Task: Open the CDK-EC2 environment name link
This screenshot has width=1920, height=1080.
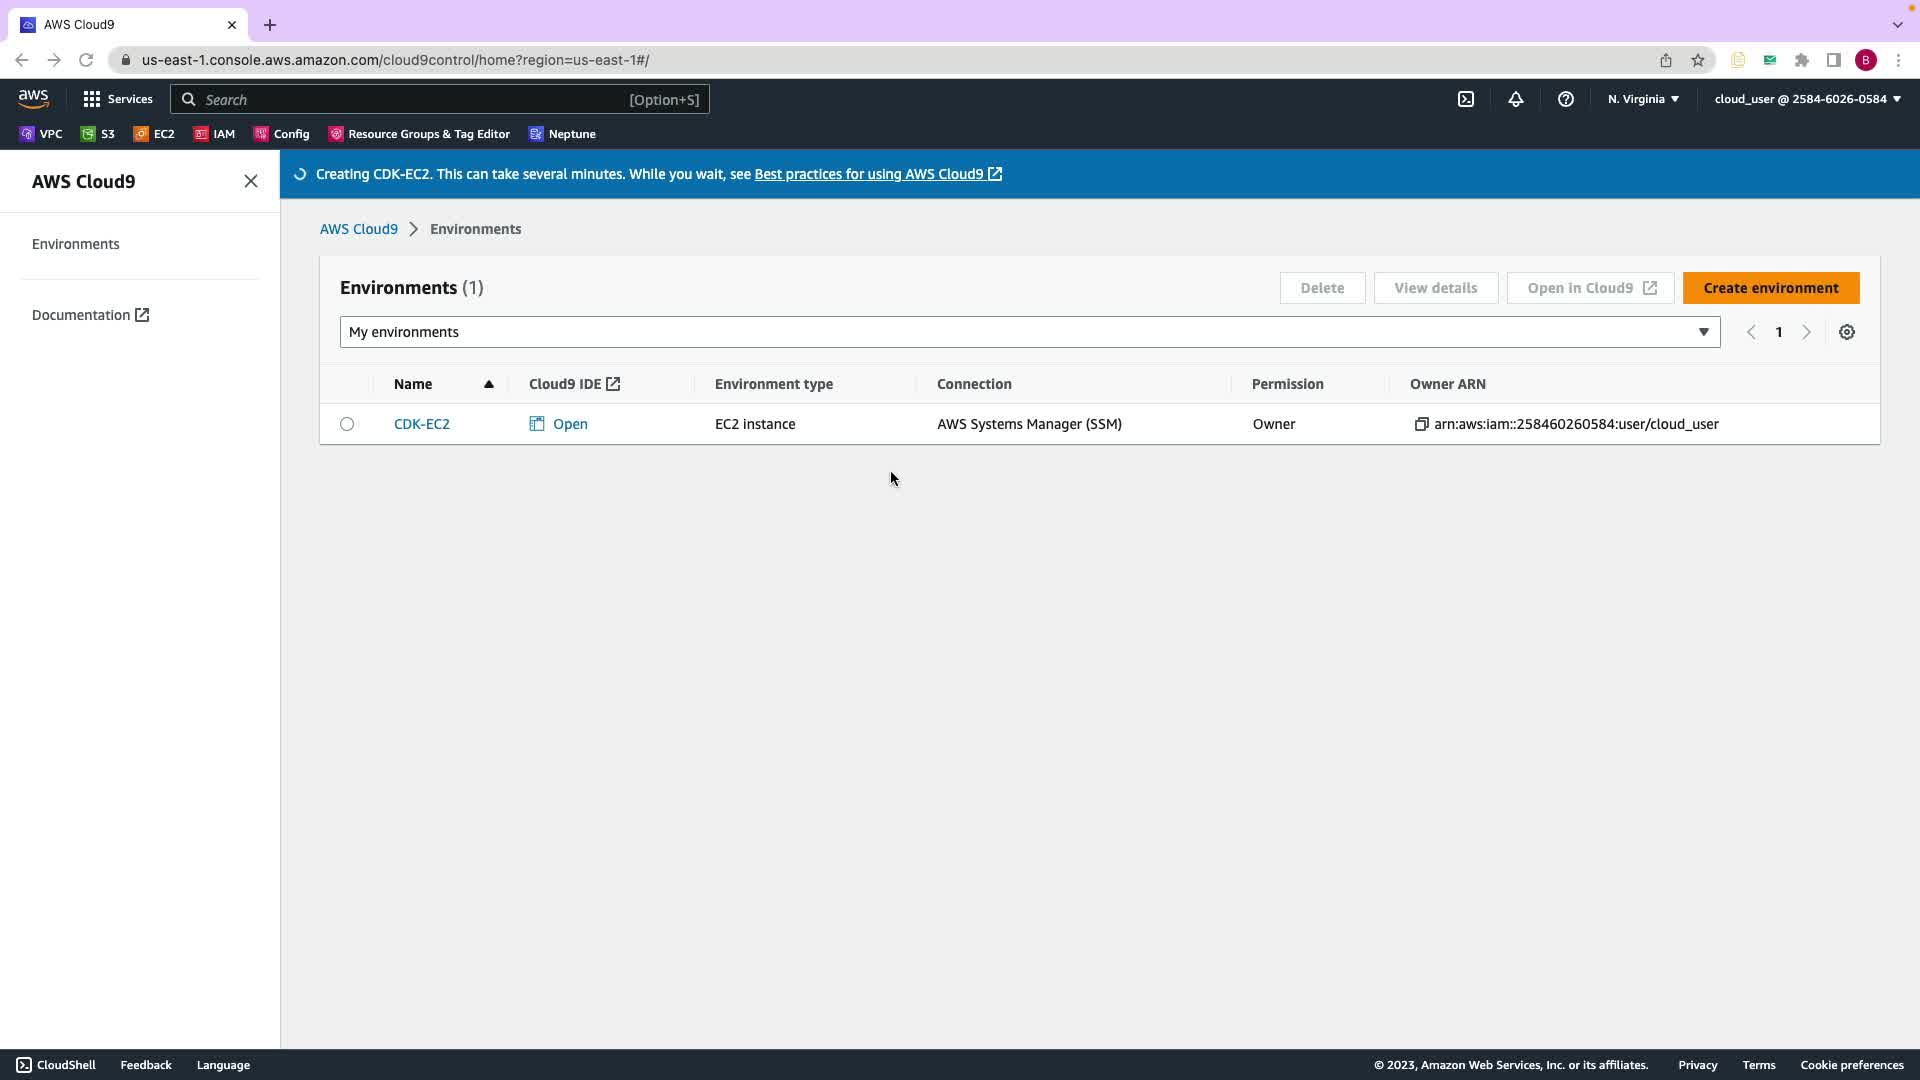Action: click(422, 424)
